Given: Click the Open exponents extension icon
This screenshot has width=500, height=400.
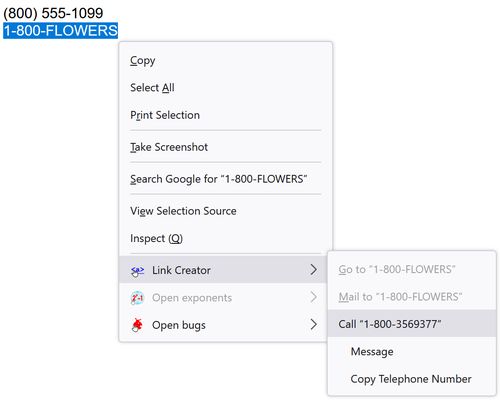Looking at the screenshot, I should click(x=137, y=298).
